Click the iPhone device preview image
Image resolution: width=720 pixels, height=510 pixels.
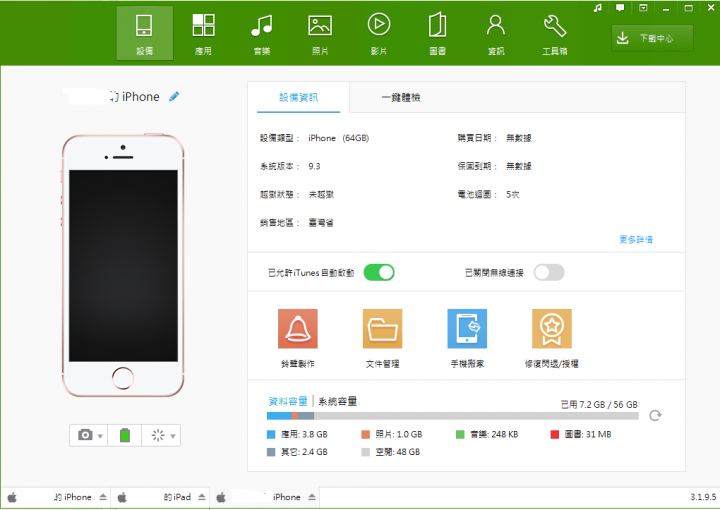[x=123, y=265]
